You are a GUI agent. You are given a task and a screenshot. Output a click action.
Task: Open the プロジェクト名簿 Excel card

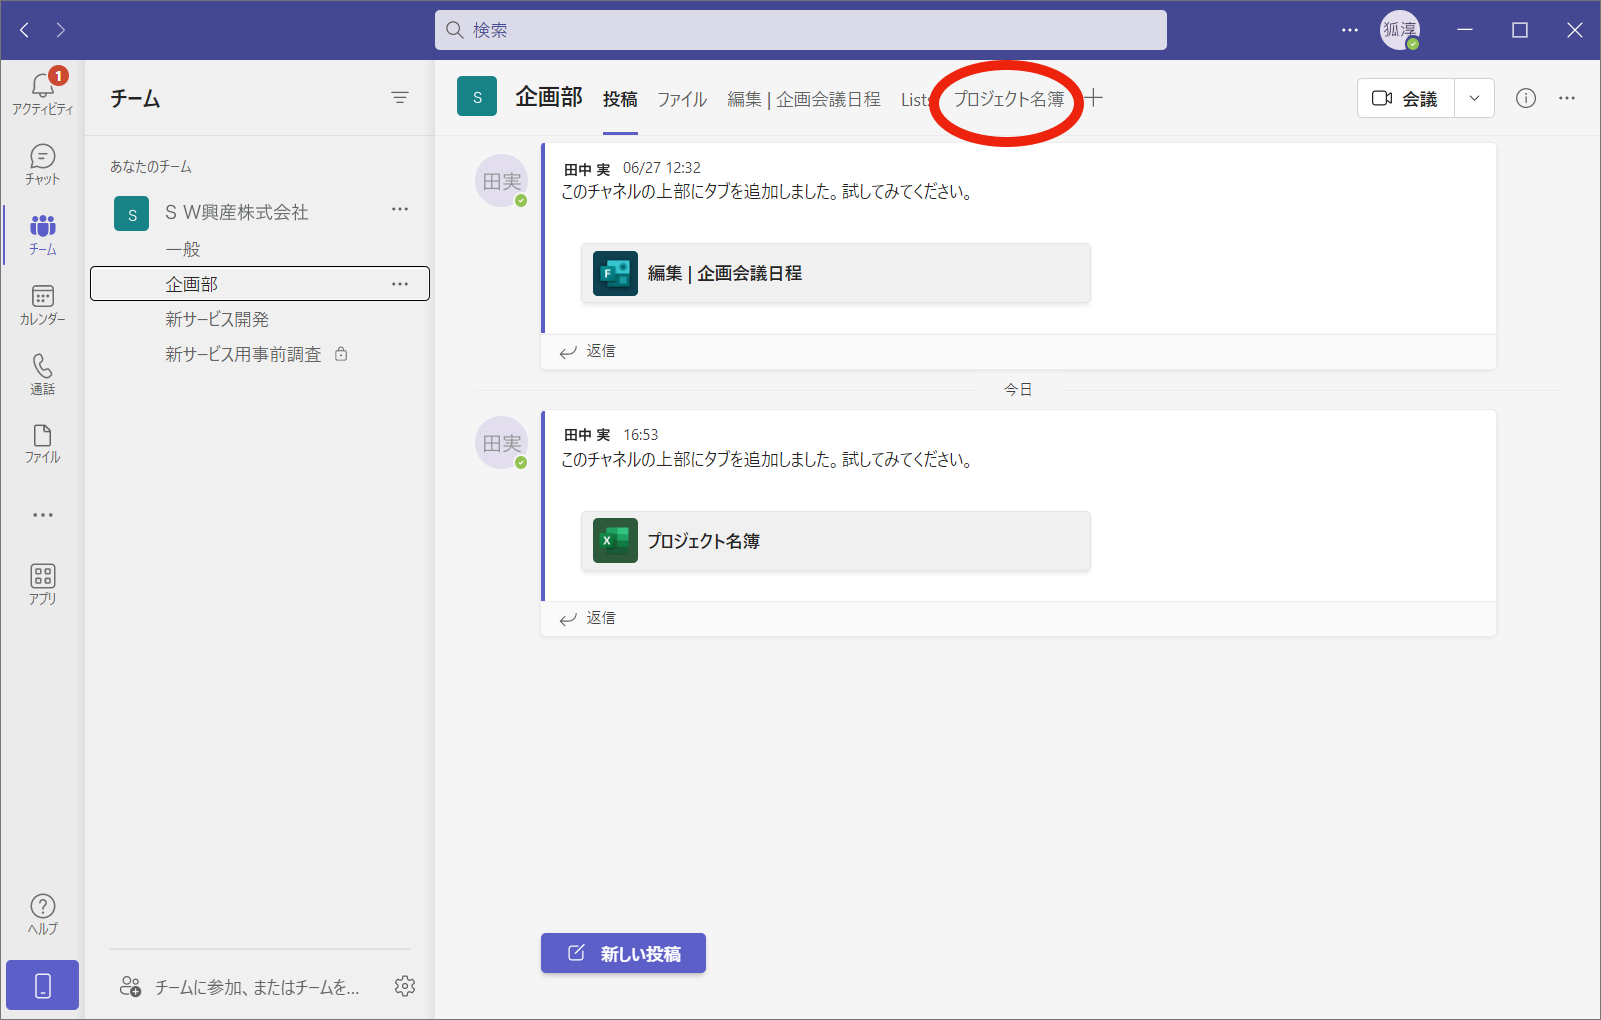(x=835, y=541)
